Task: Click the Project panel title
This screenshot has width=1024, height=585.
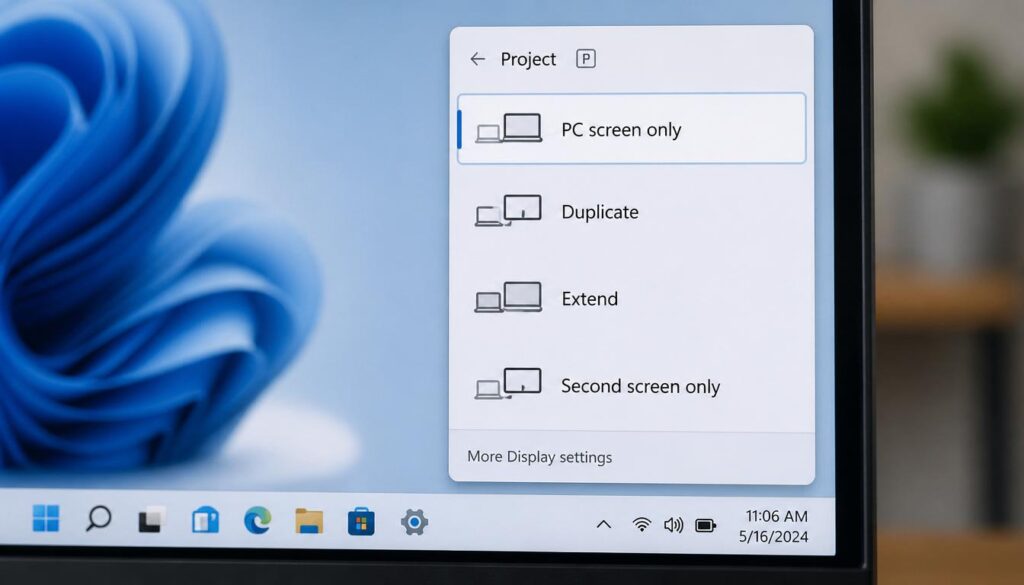Action: point(528,59)
